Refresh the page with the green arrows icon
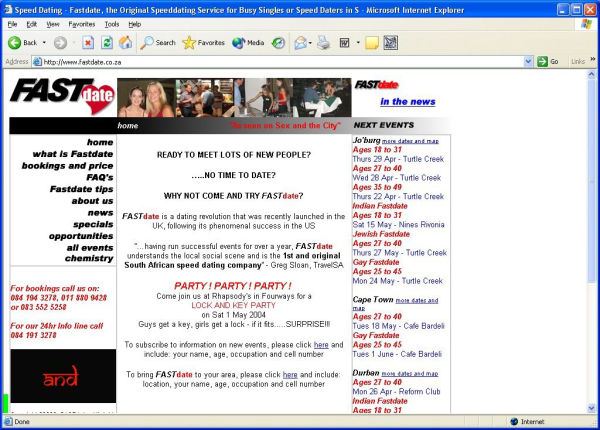Viewport: 600px width, 430px height. (107, 43)
